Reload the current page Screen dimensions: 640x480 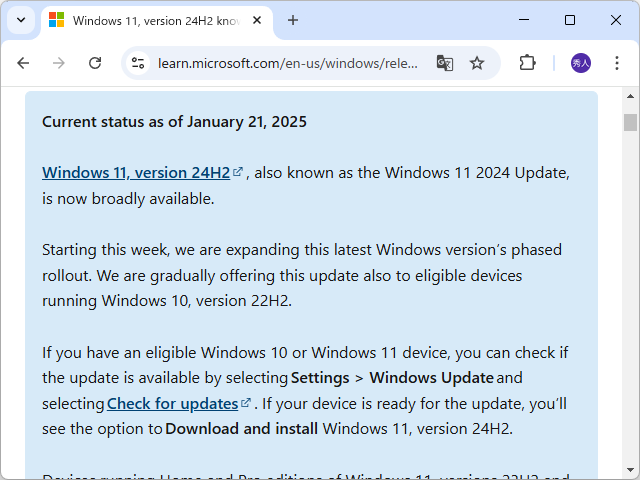(x=95, y=63)
